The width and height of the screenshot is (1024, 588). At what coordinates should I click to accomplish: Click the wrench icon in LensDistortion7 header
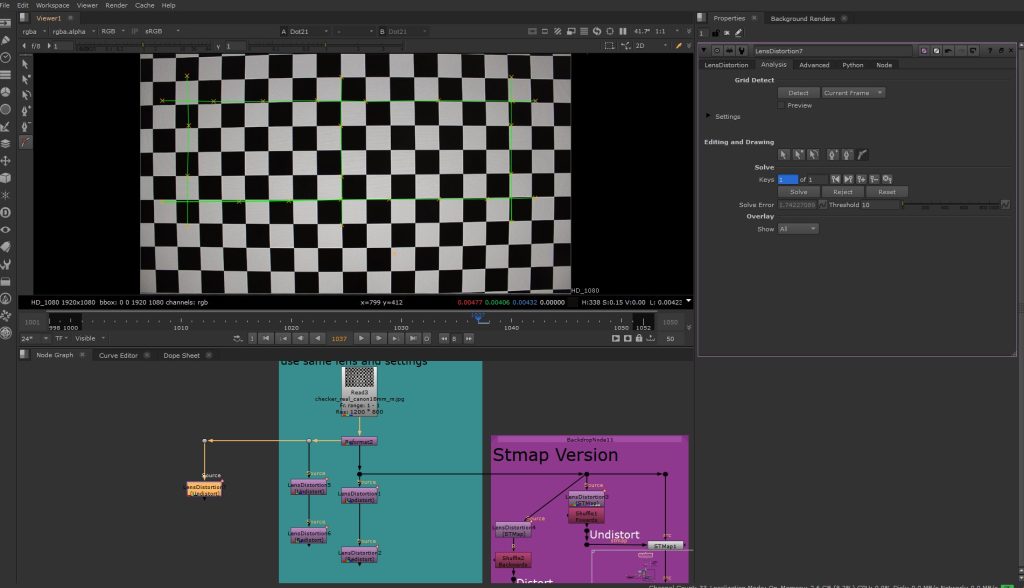coord(742,50)
